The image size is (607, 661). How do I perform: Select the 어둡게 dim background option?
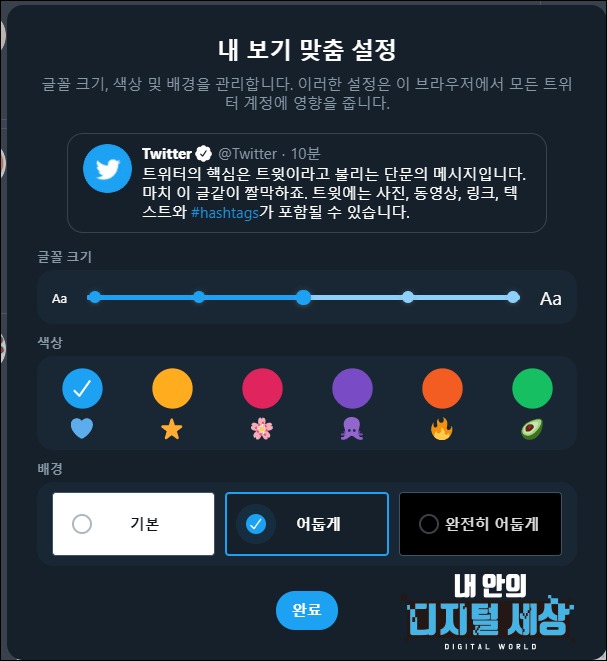coord(307,524)
